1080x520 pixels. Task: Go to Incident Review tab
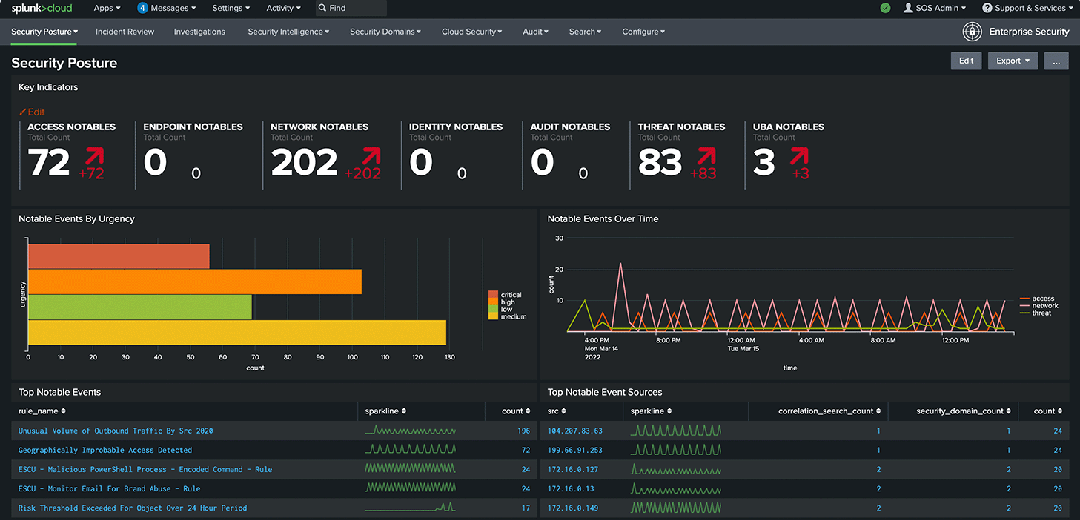tap(125, 32)
